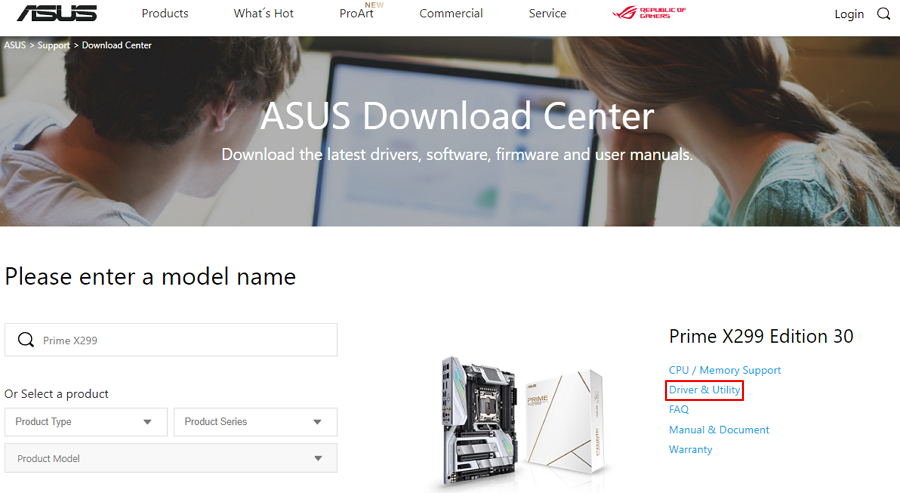Open the Products menu
The image size is (900, 493).
165,13
